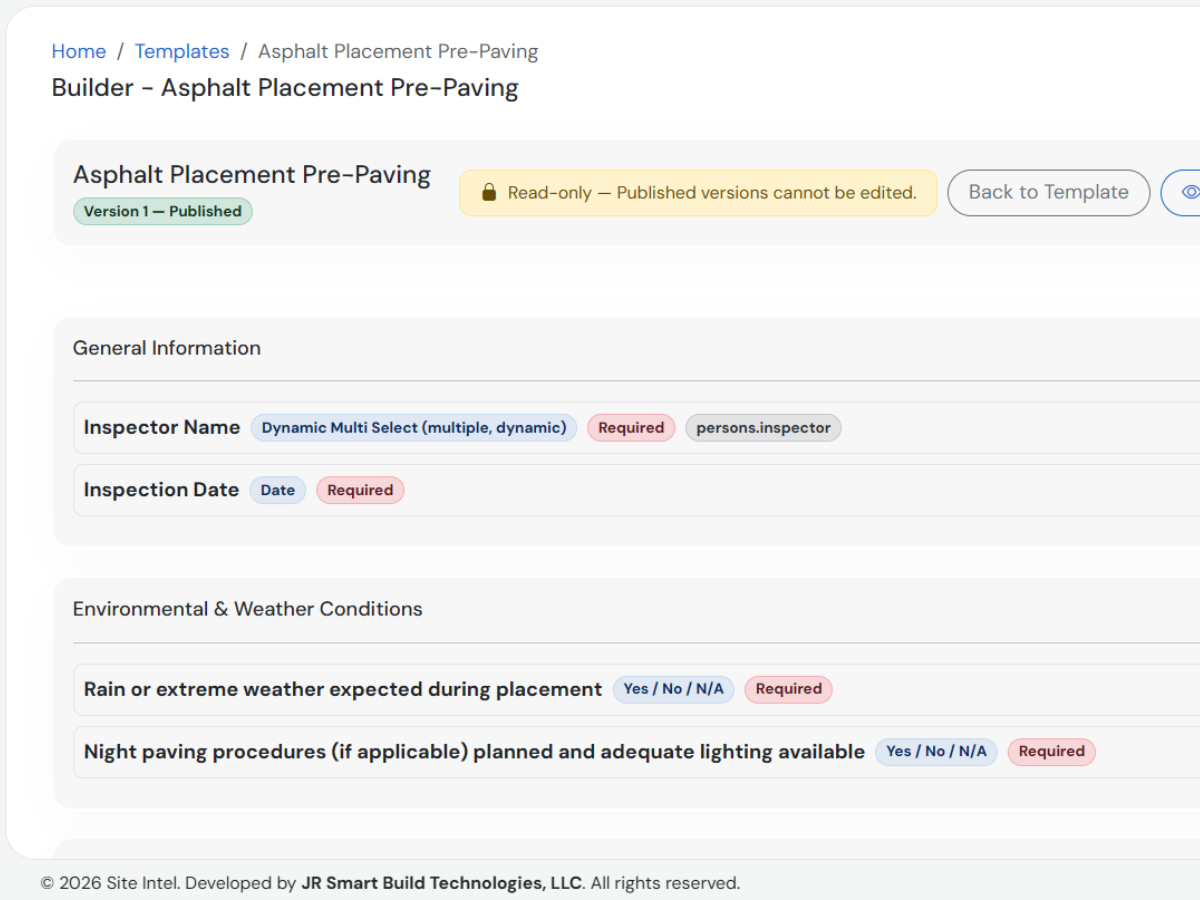Go to Templates breadcrumb link
The height and width of the screenshot is (900, 1200).
coord(182,51)
